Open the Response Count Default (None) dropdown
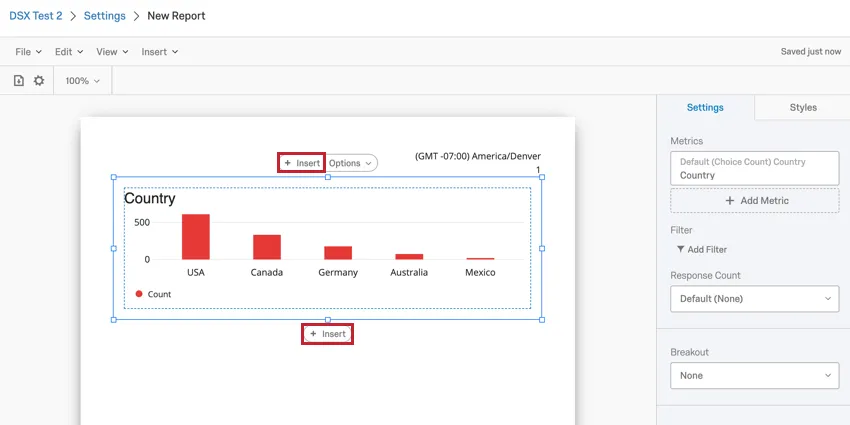850x425 pixels. point(755,299)
